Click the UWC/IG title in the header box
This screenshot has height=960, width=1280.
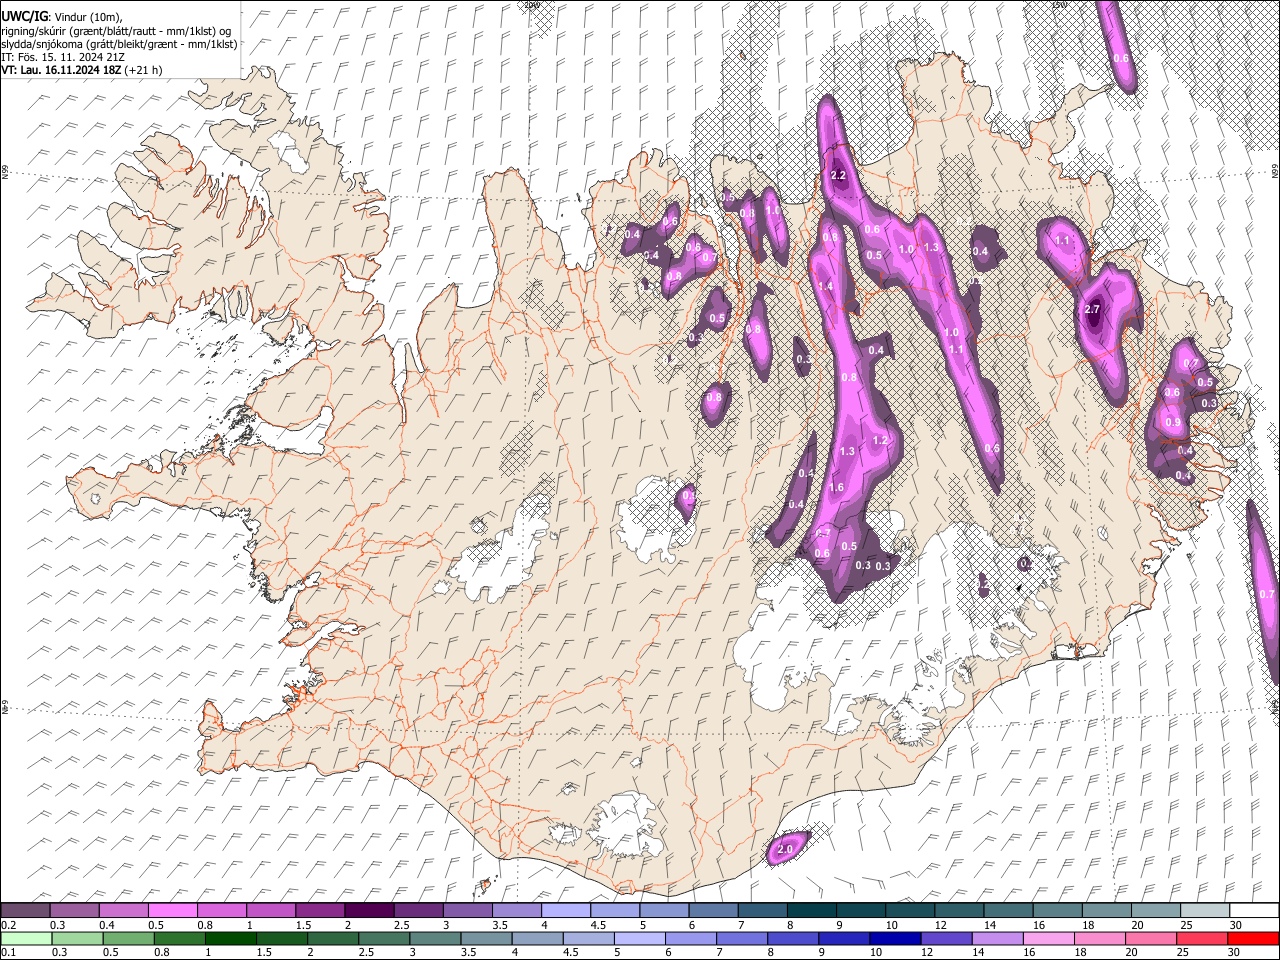pos(24,17)
